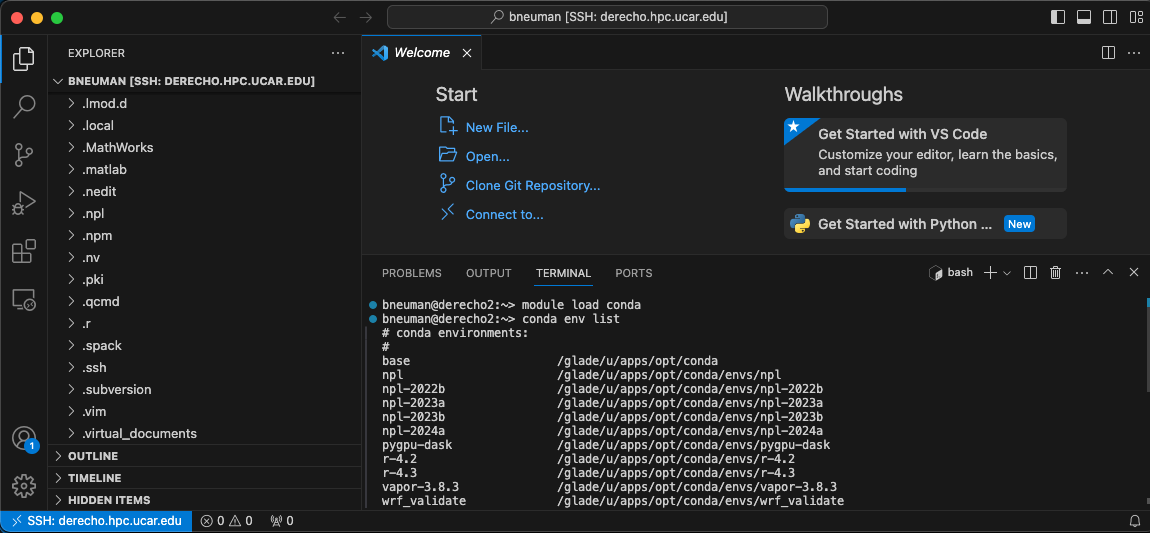Screen dimensions: 1150x533
Task: Select the .subversion folder row
Action: tap(205, 389)
